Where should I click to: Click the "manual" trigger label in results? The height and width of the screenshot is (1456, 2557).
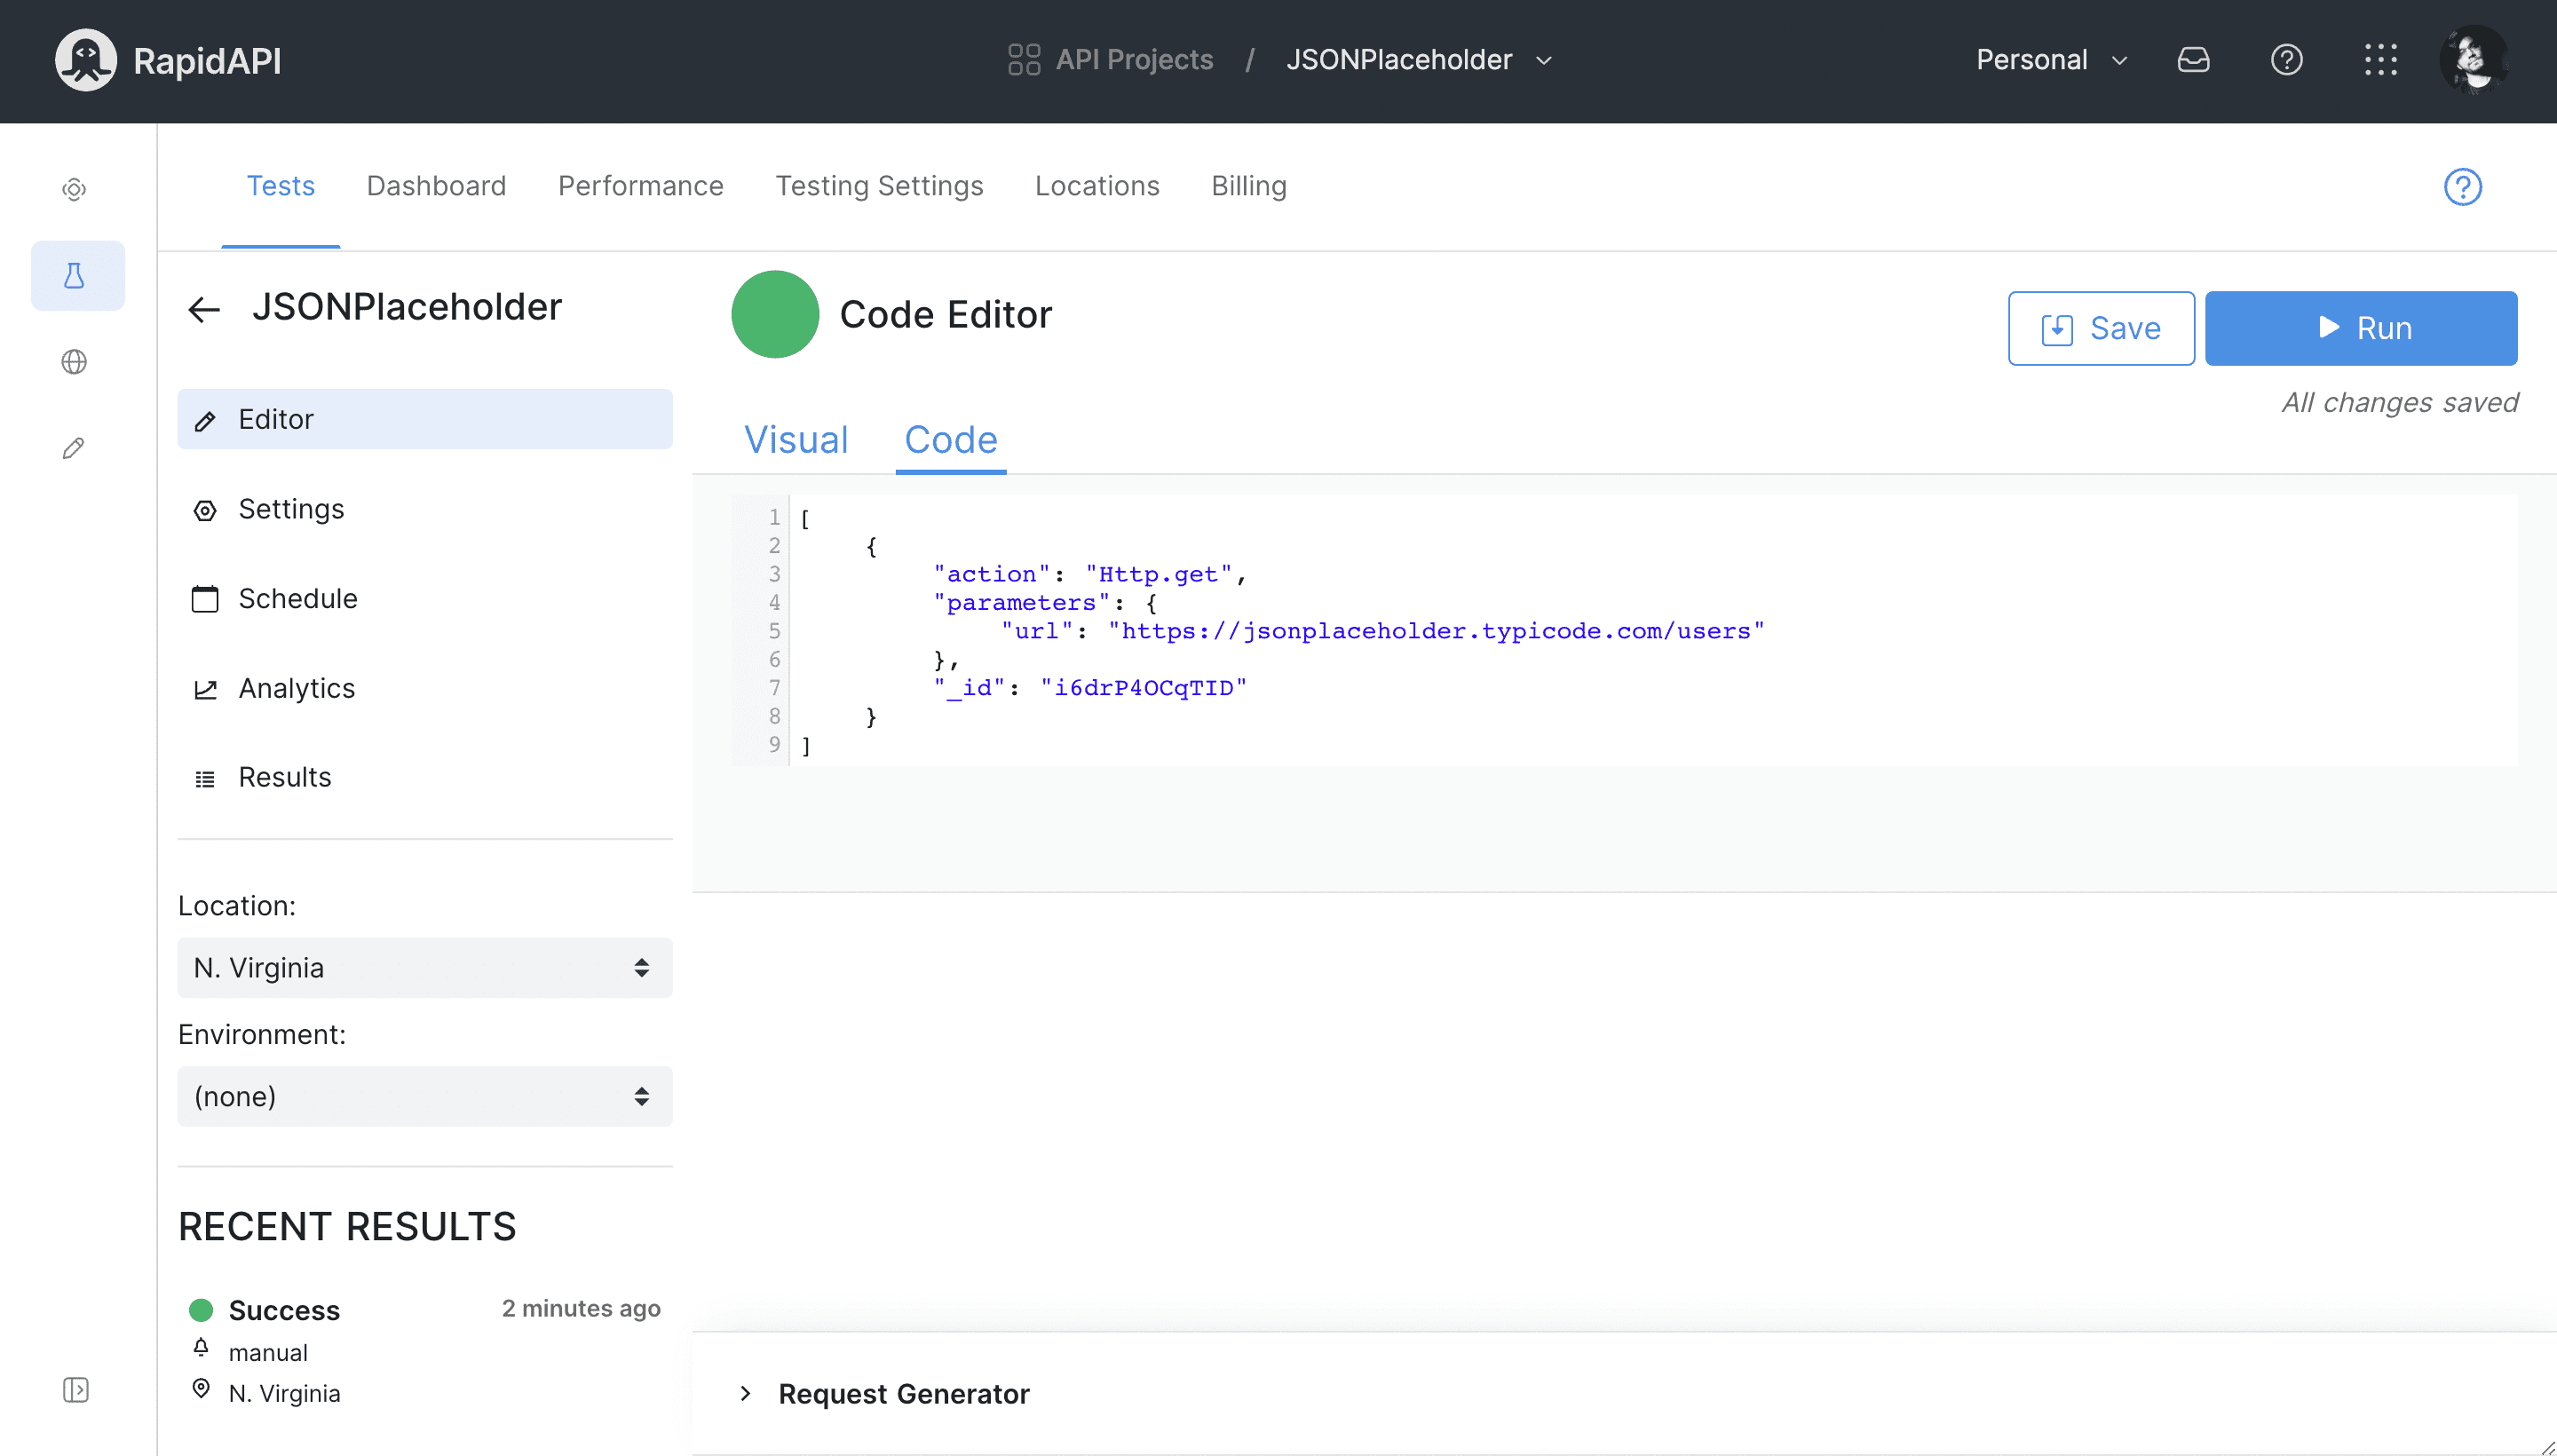pyautogui.click(x=268, y=1353)
